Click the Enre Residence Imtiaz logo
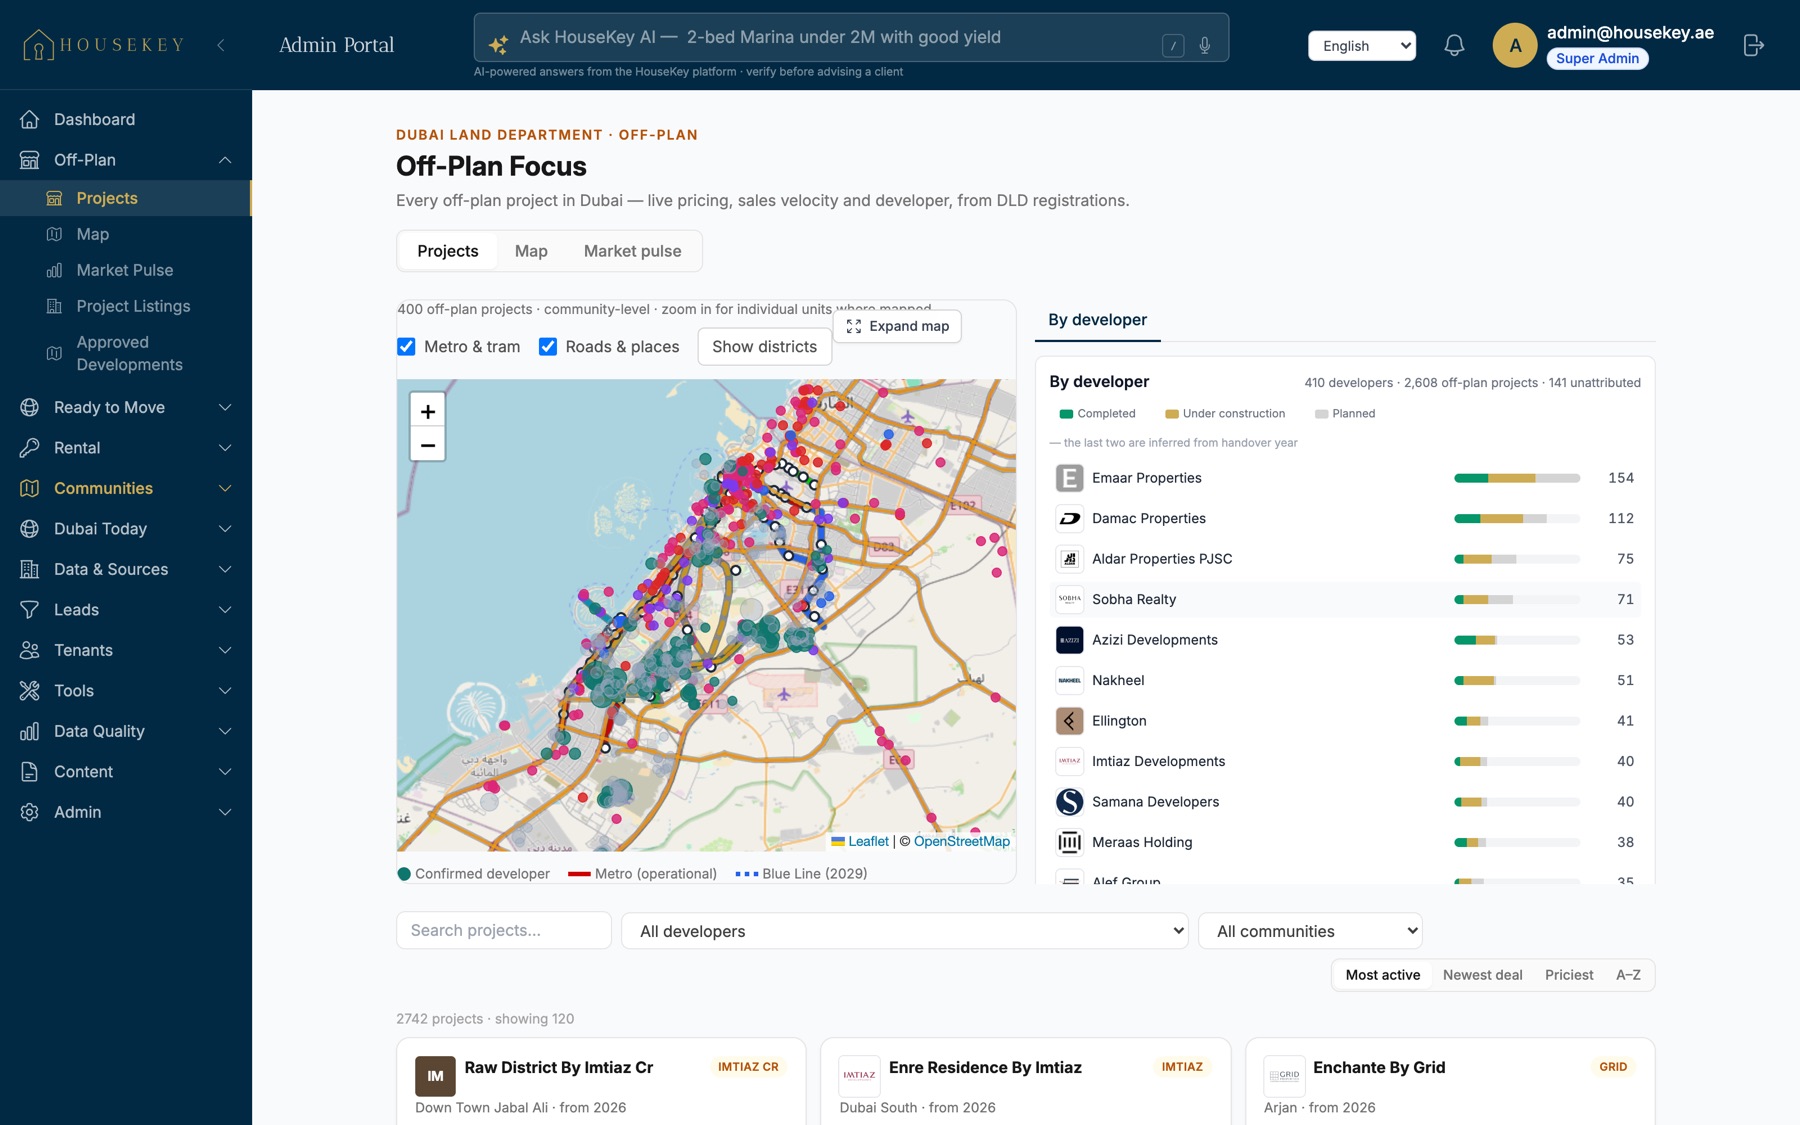The height and width of the screenshot is (1125, 1800). point(859,1076)
